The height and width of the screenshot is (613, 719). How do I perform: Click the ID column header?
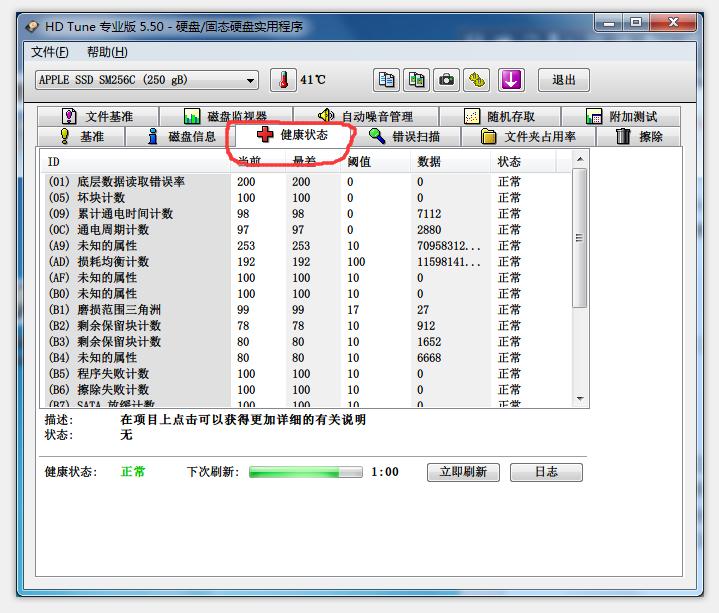click(x=135, y=161)
